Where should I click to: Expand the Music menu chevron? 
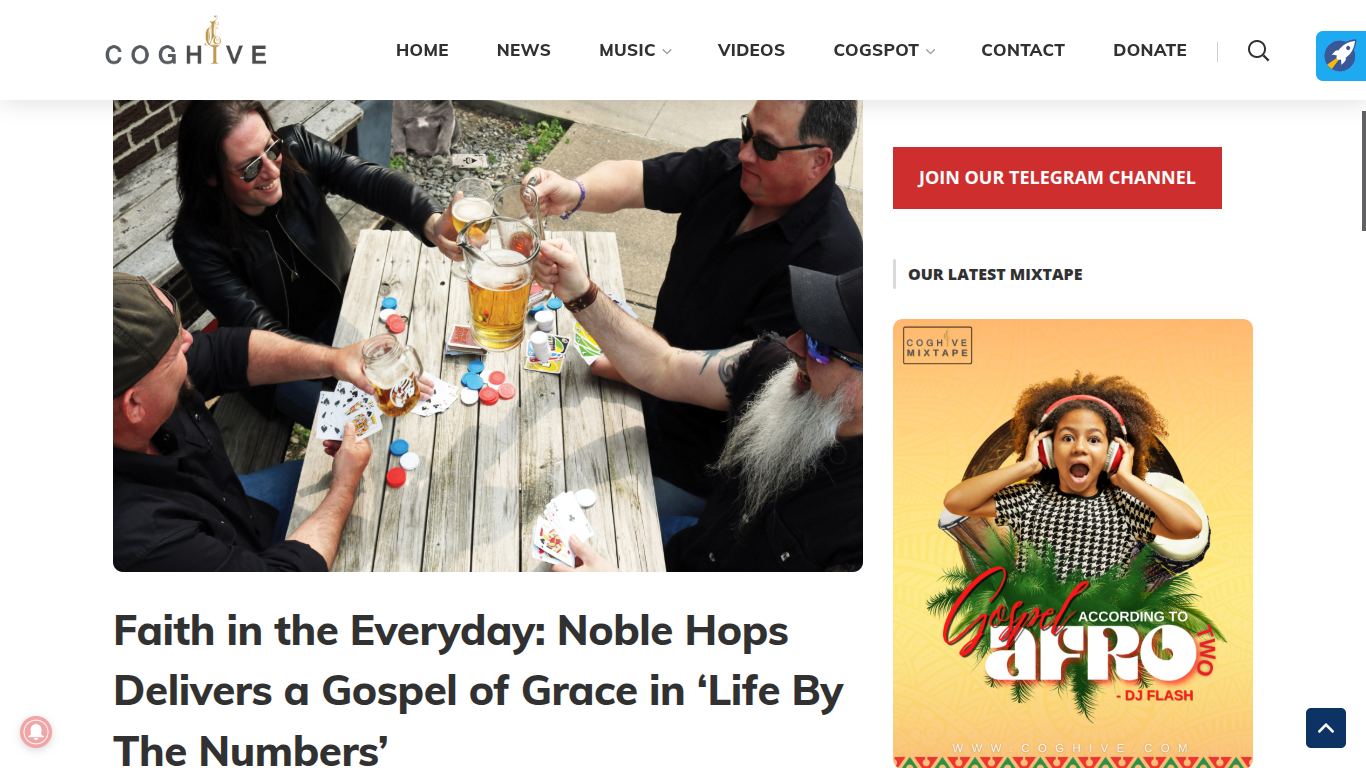[x=667, y=51]
